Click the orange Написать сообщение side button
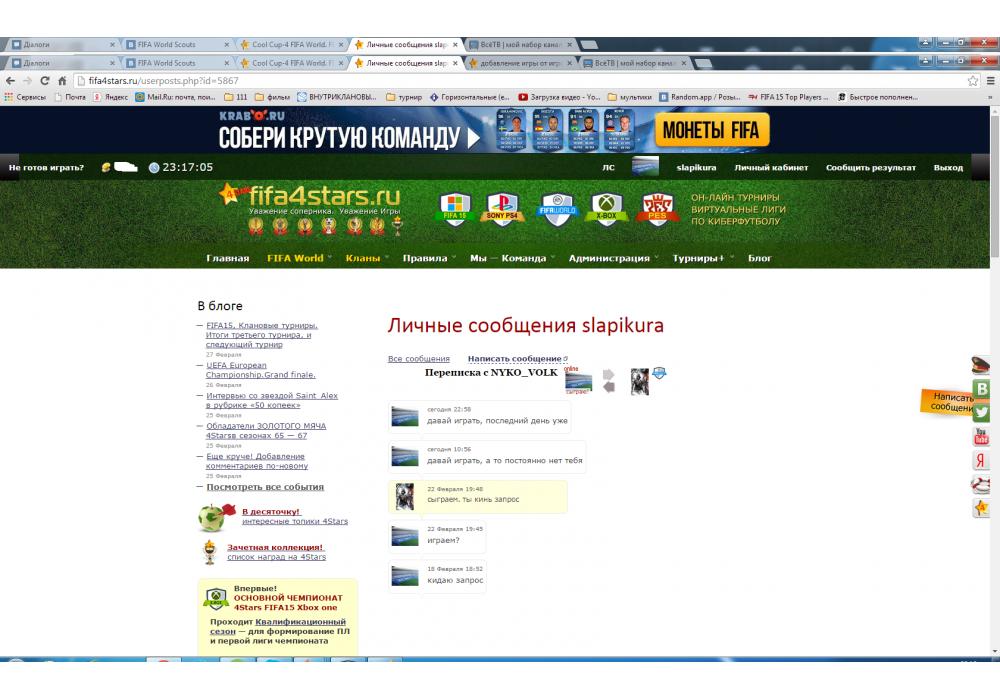This screenshot has height=700, width=1000. [x=948, y=402]
